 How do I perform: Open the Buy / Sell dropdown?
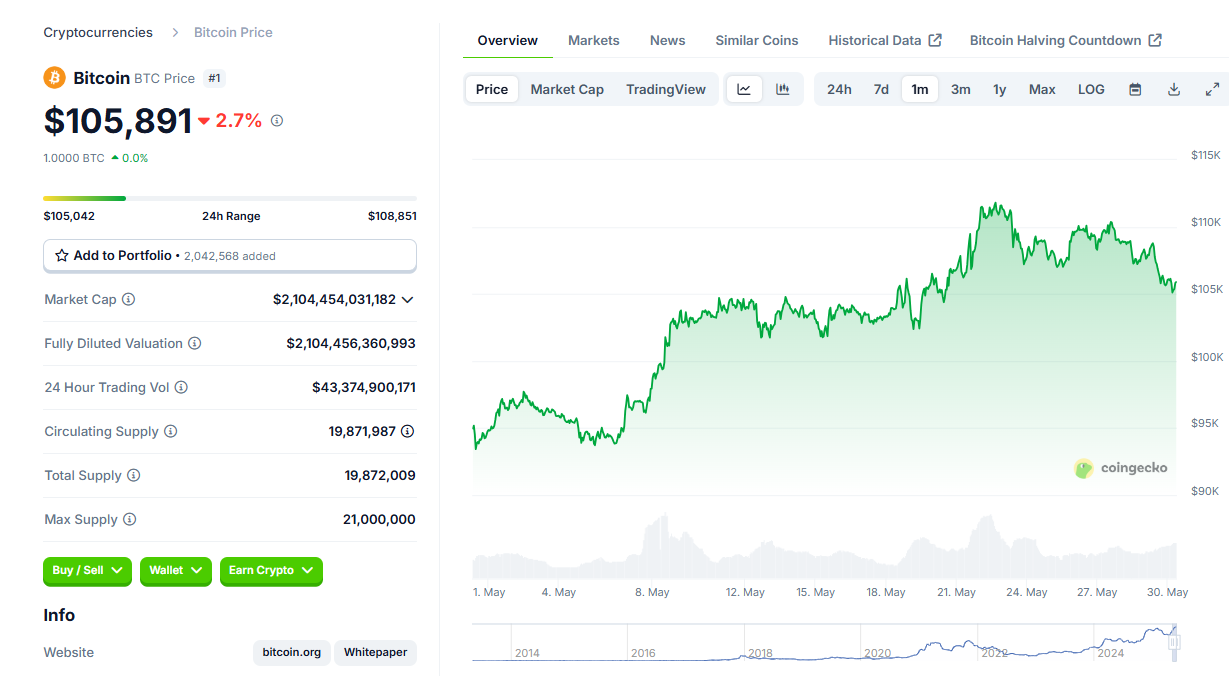(87, 570)
